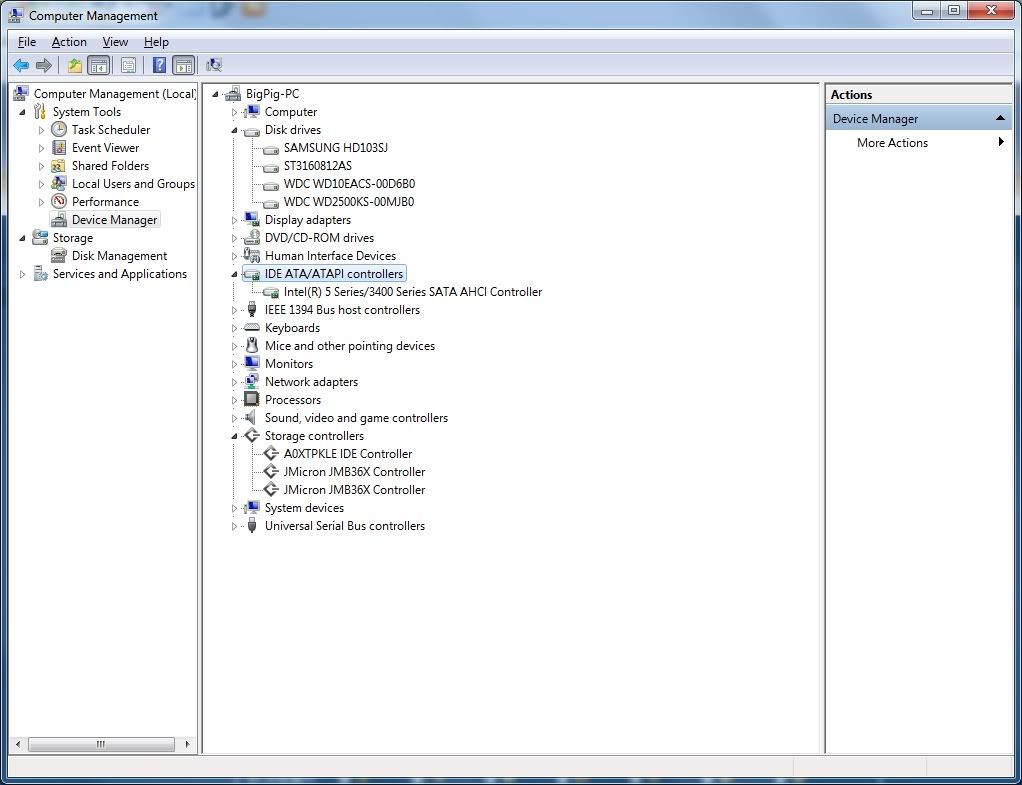The image size is (1022, 785).
Task: Select the first JMicron JMB36X Controller
Action: point(354,472)
